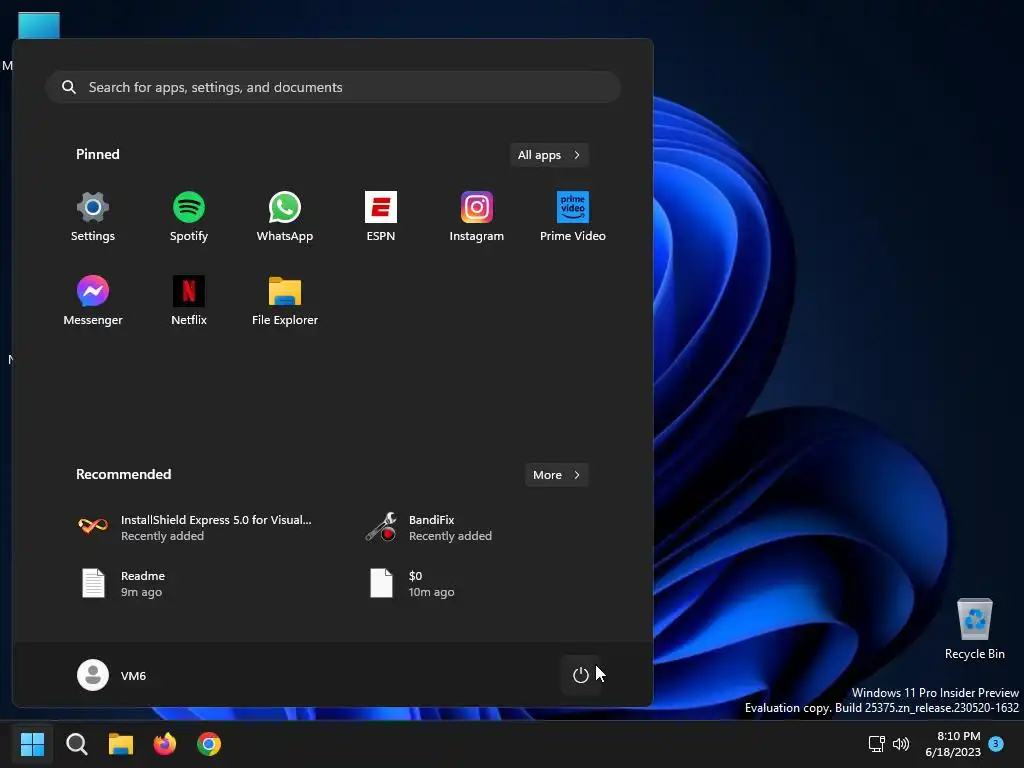The image size is (1024, 768).
Task: Open Instagram from pinned apps
Action: click(477, 217)
